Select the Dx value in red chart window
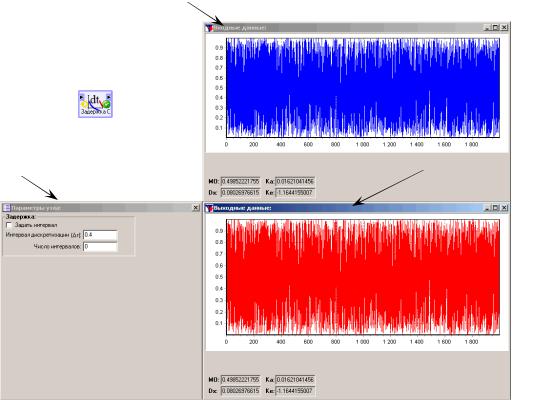Image resolution: width=552 pixels, height=400 pixels. point(240,391)
